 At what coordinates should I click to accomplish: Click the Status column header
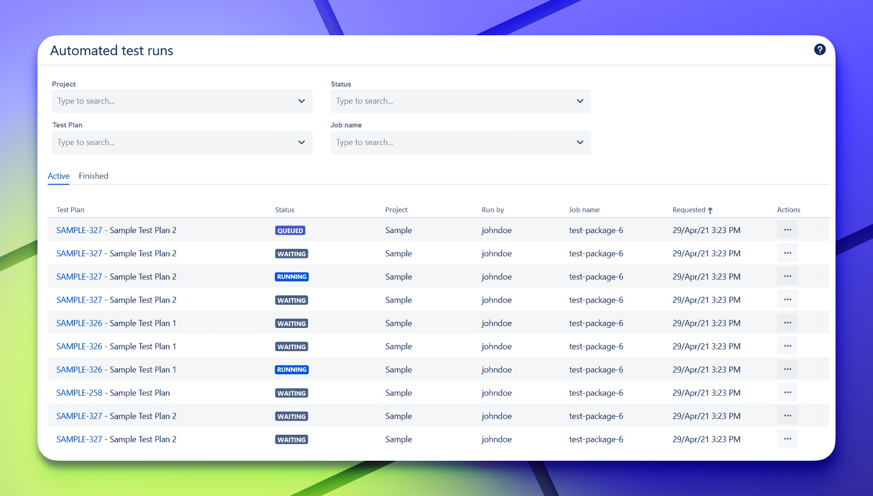pos(285,210)
